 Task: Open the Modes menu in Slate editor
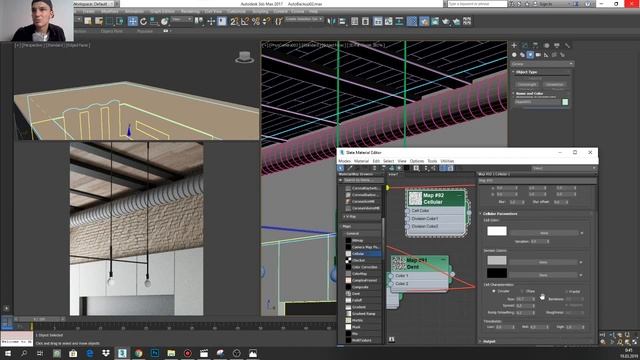click(x=345, y=161)
